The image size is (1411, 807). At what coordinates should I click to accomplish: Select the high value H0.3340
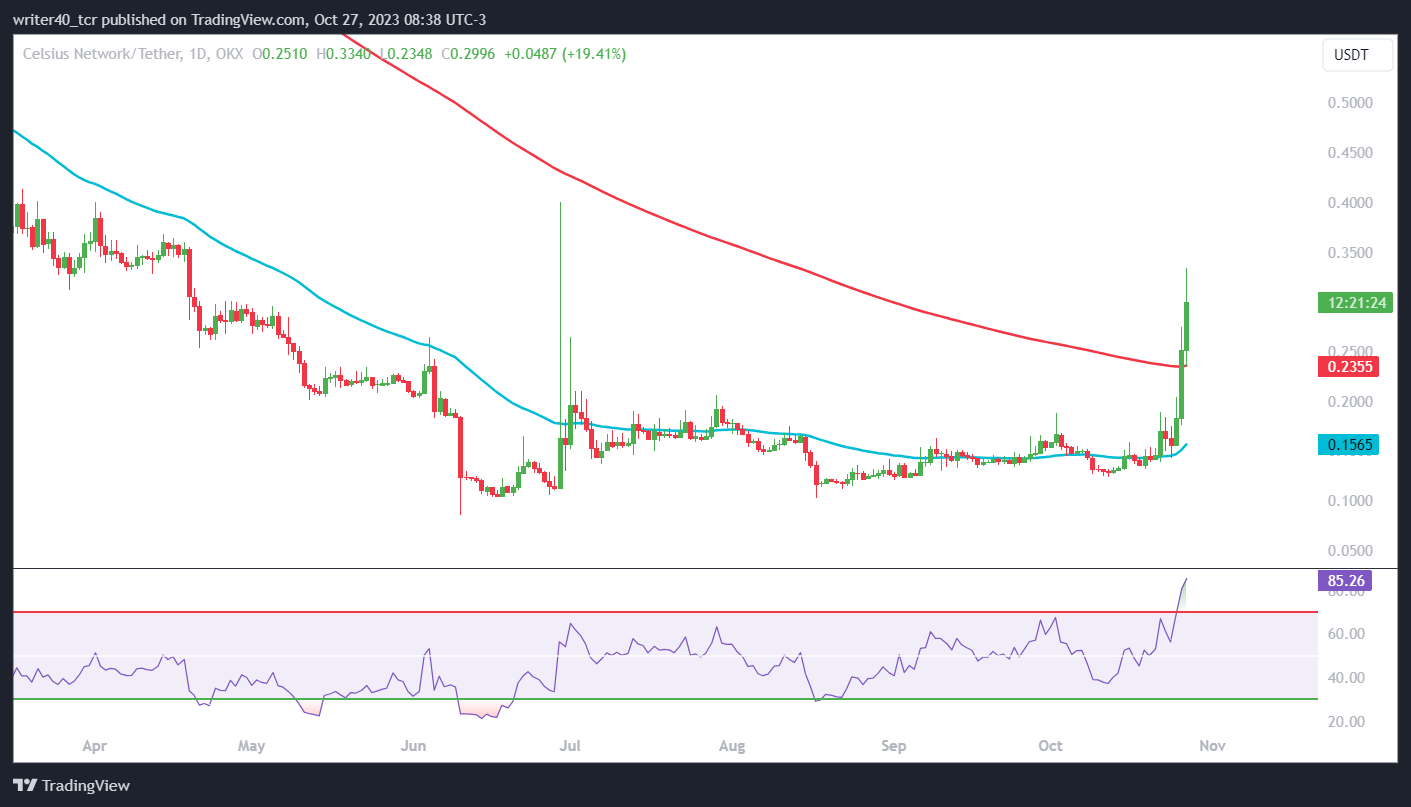[x=344, y=54]
